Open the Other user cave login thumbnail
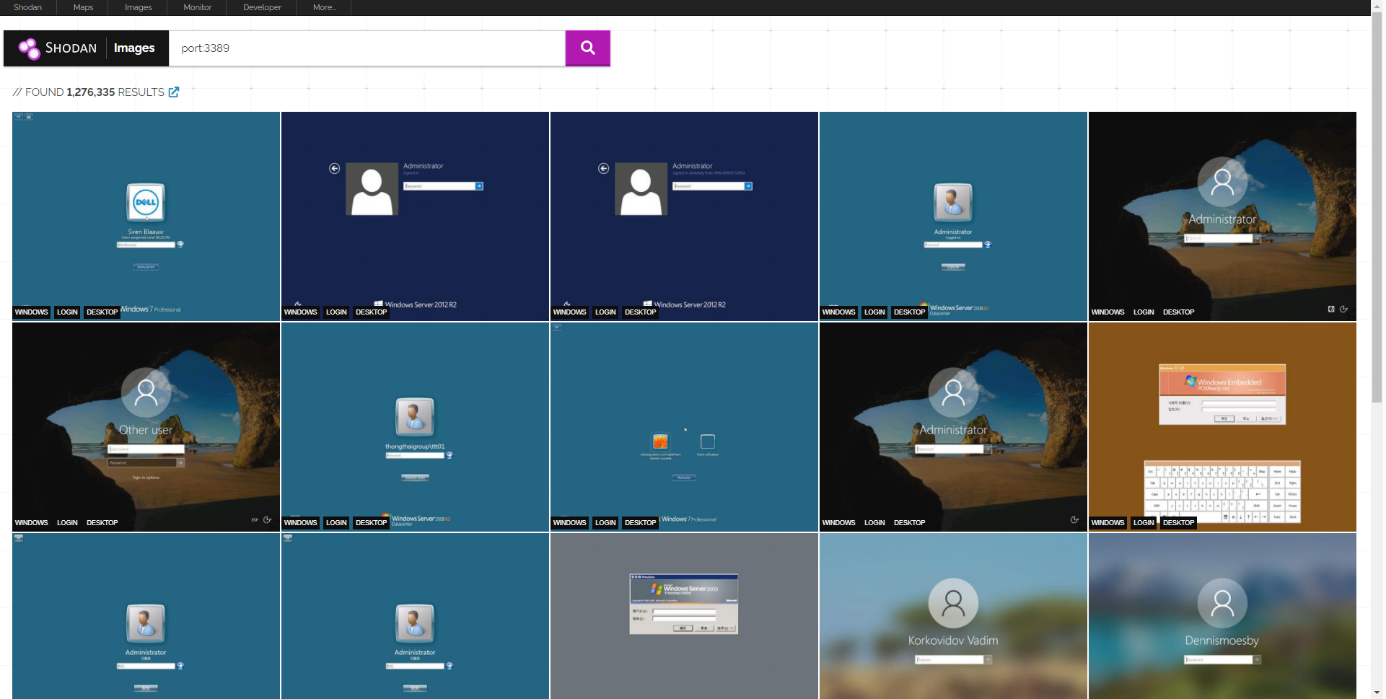 (146, 427)
